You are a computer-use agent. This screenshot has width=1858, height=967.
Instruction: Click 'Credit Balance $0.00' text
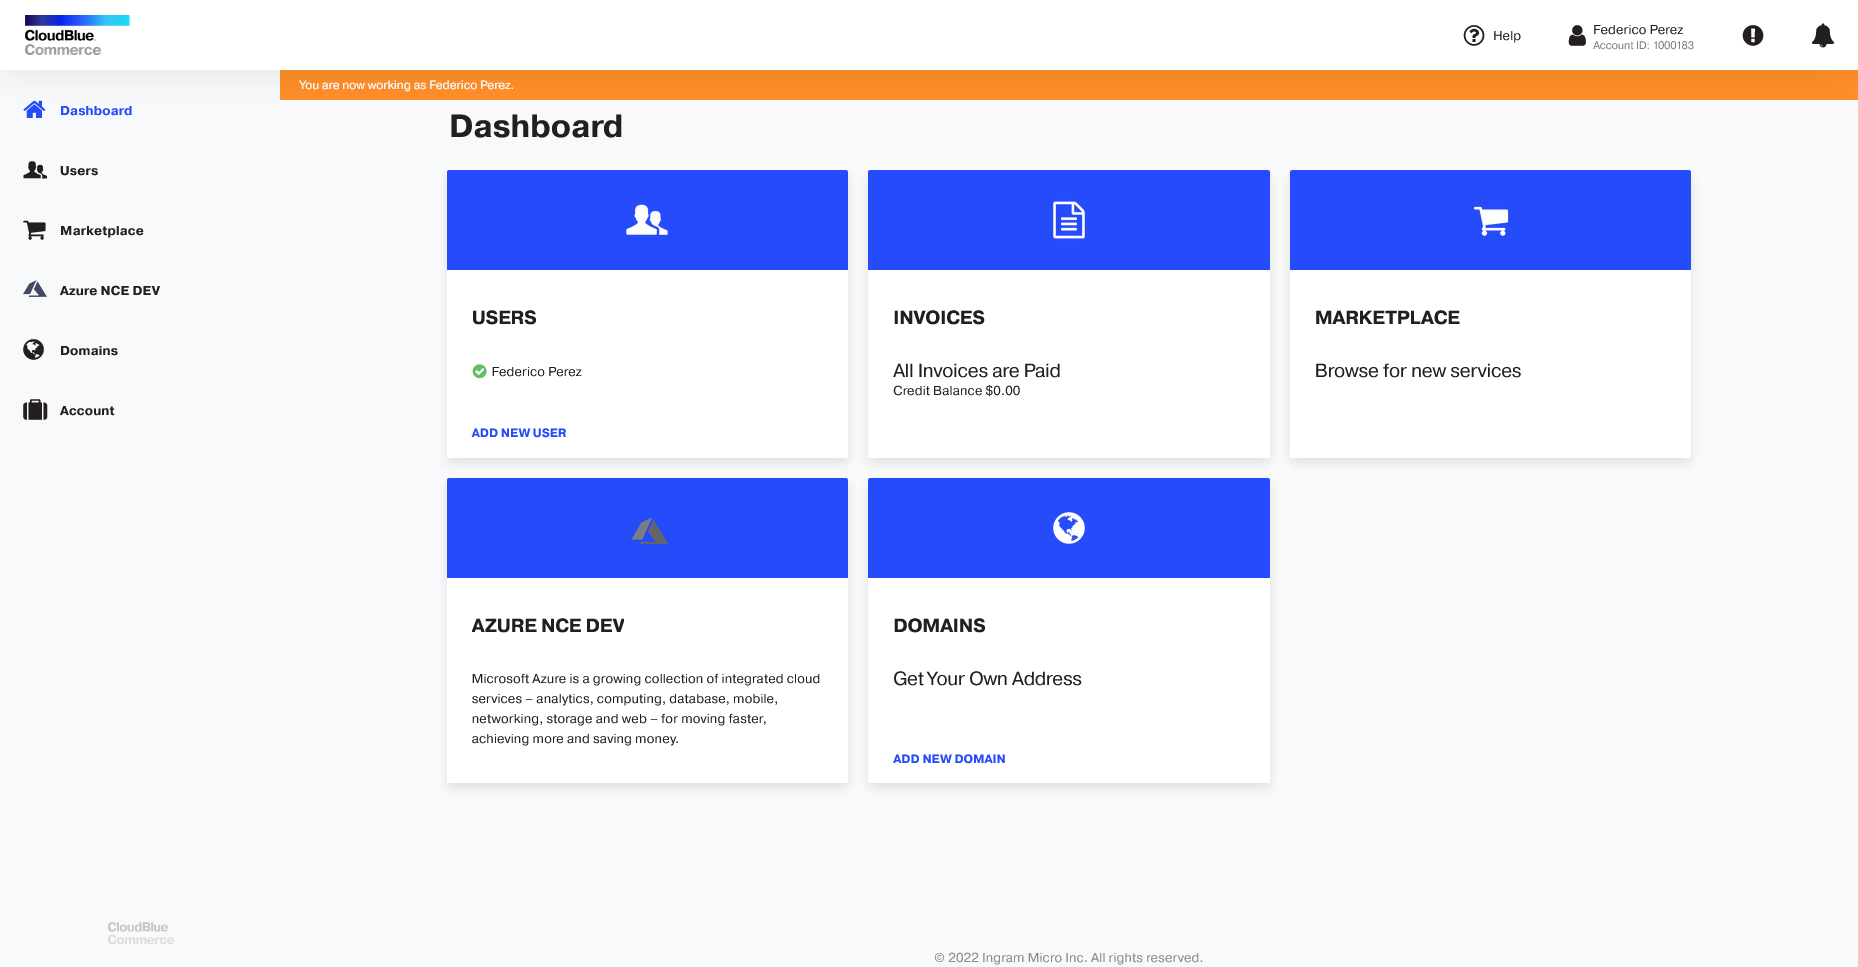(957, 391)
